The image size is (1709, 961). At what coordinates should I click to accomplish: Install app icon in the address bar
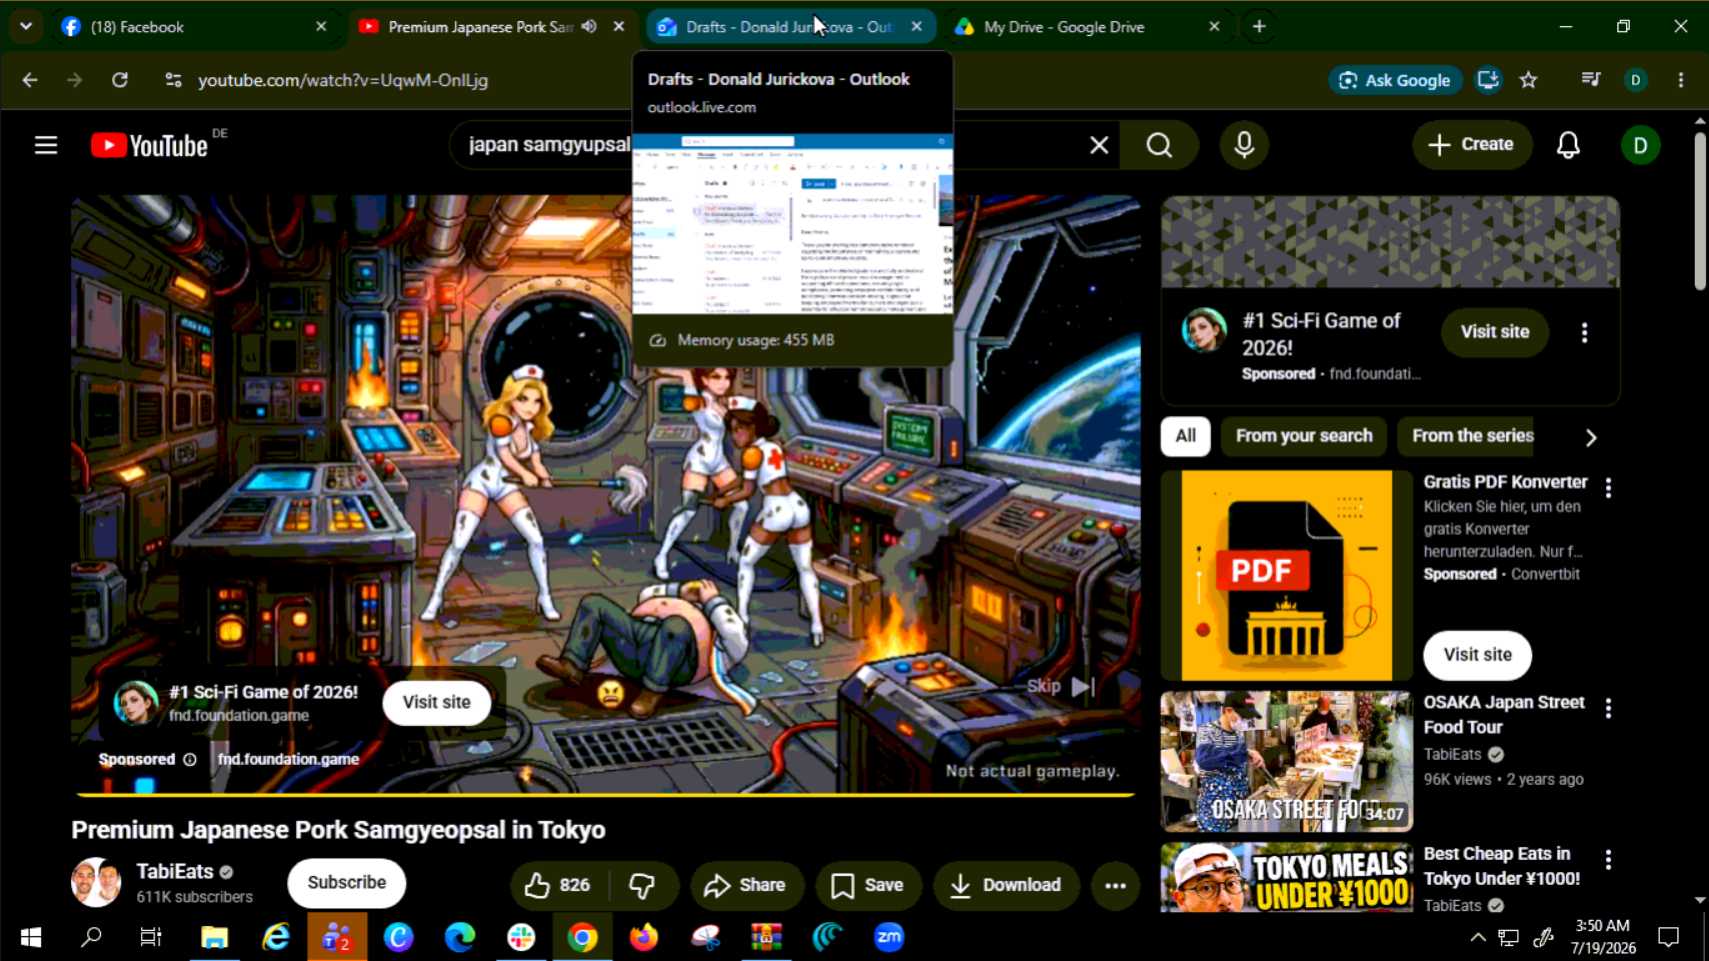tap(1488, 80)
